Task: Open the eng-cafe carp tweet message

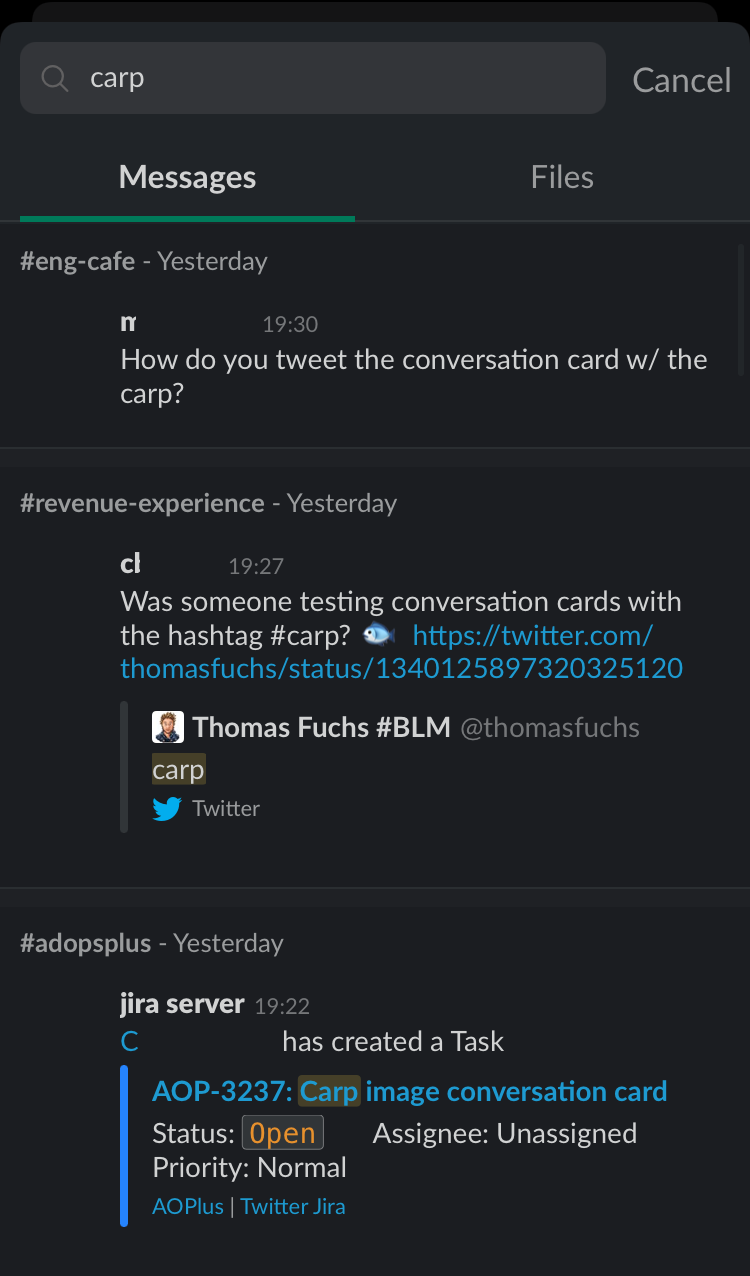Action: pos(413,376)
